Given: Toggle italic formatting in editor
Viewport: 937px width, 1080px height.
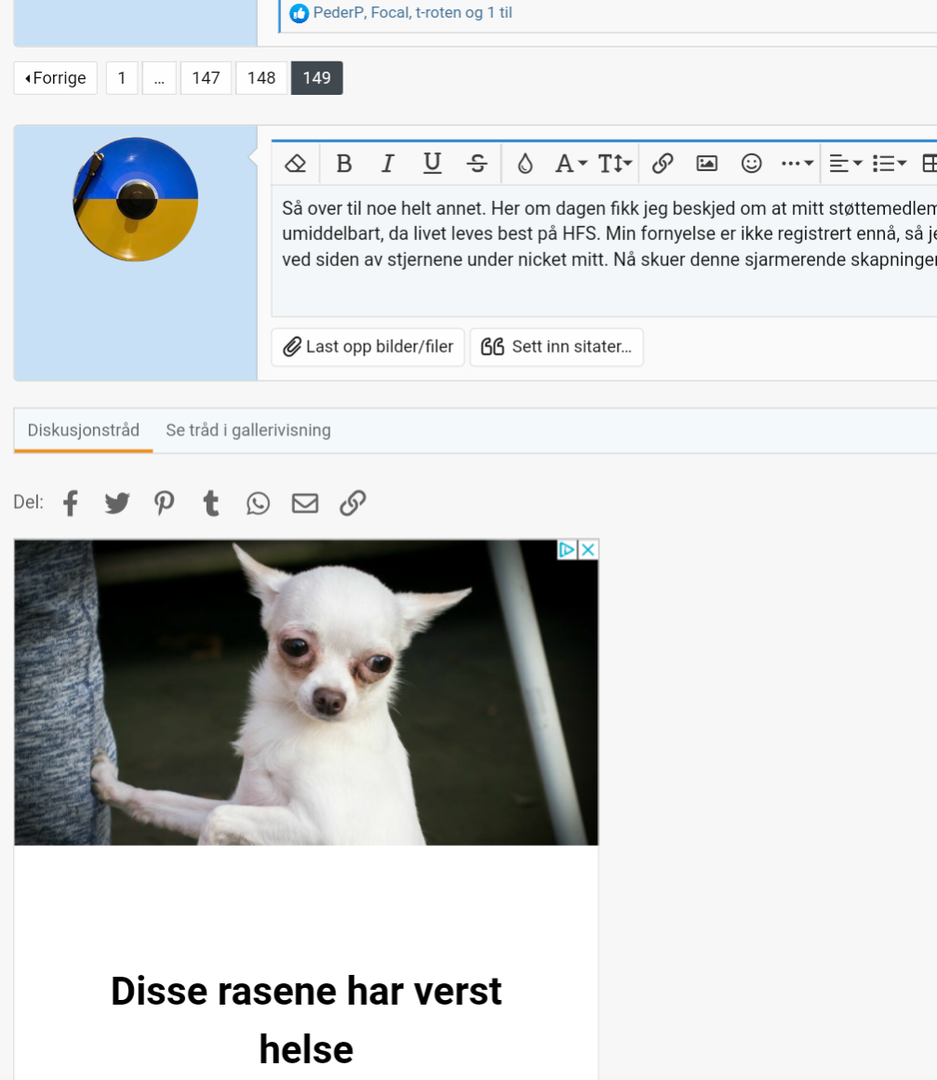Looking at the screenshot, I should pyautogui.click(x=387, y=163).
